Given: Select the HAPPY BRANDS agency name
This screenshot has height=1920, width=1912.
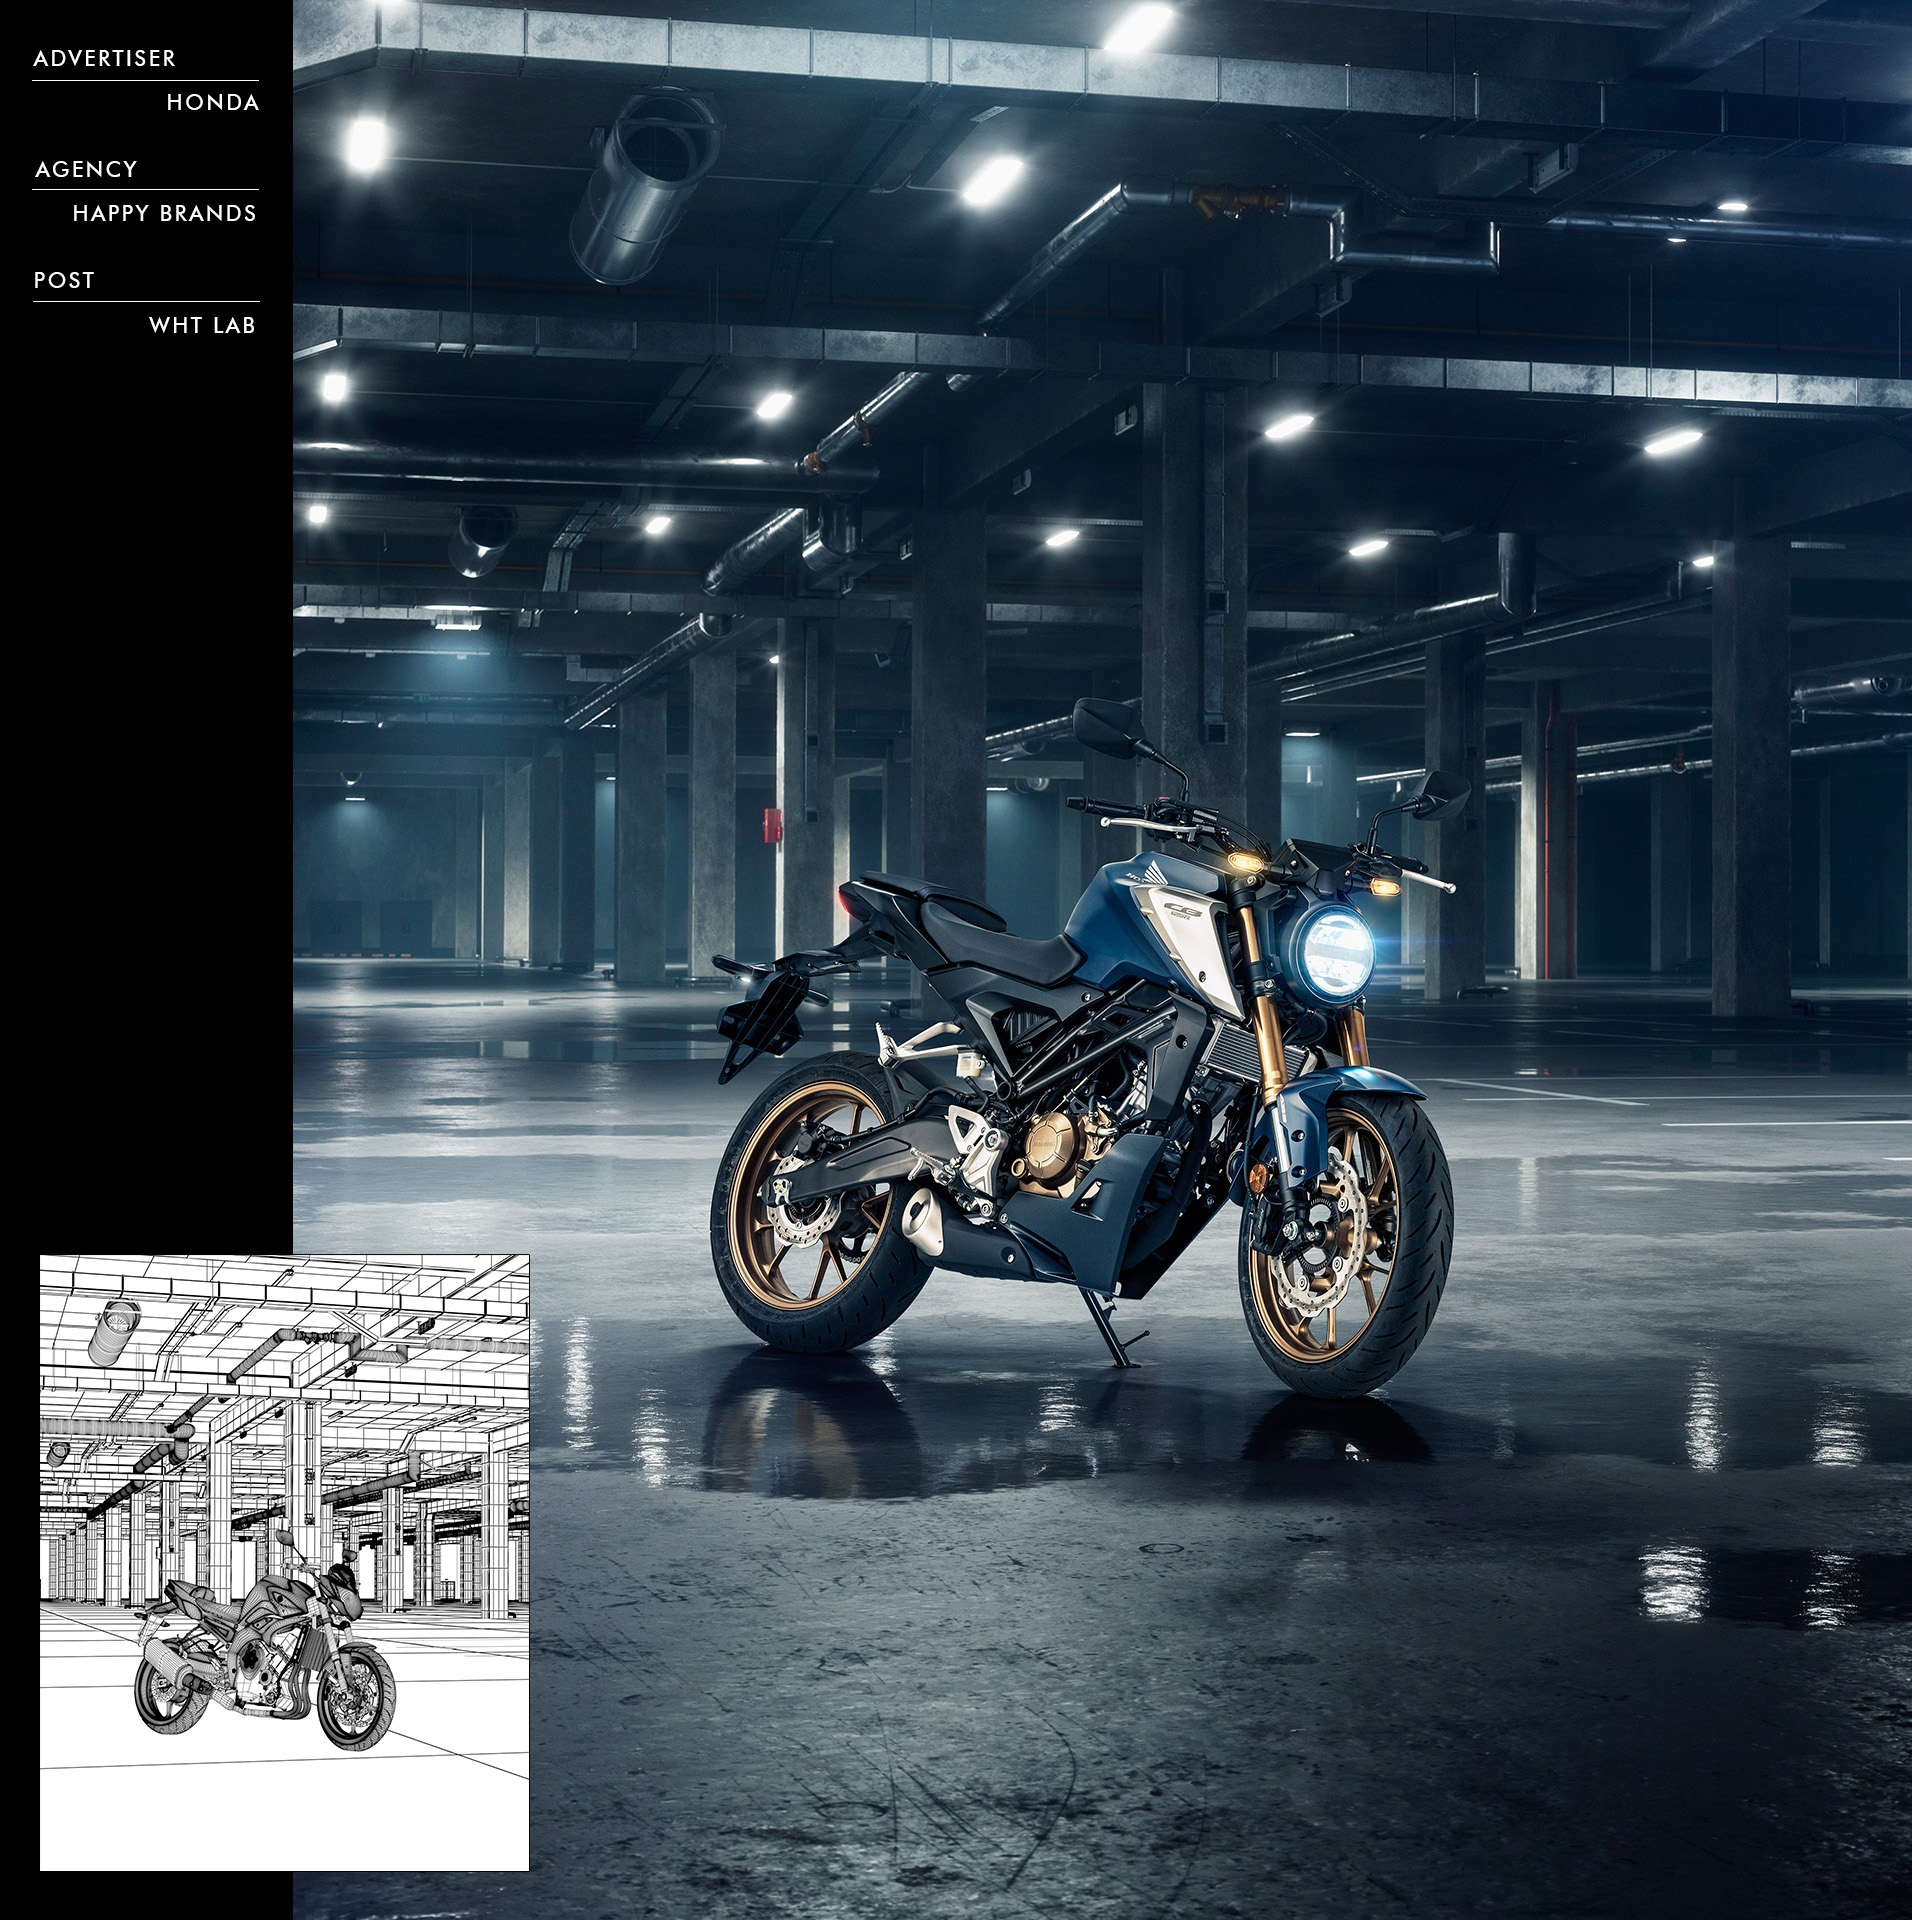Looking at the screenshot, I should 165,214.
